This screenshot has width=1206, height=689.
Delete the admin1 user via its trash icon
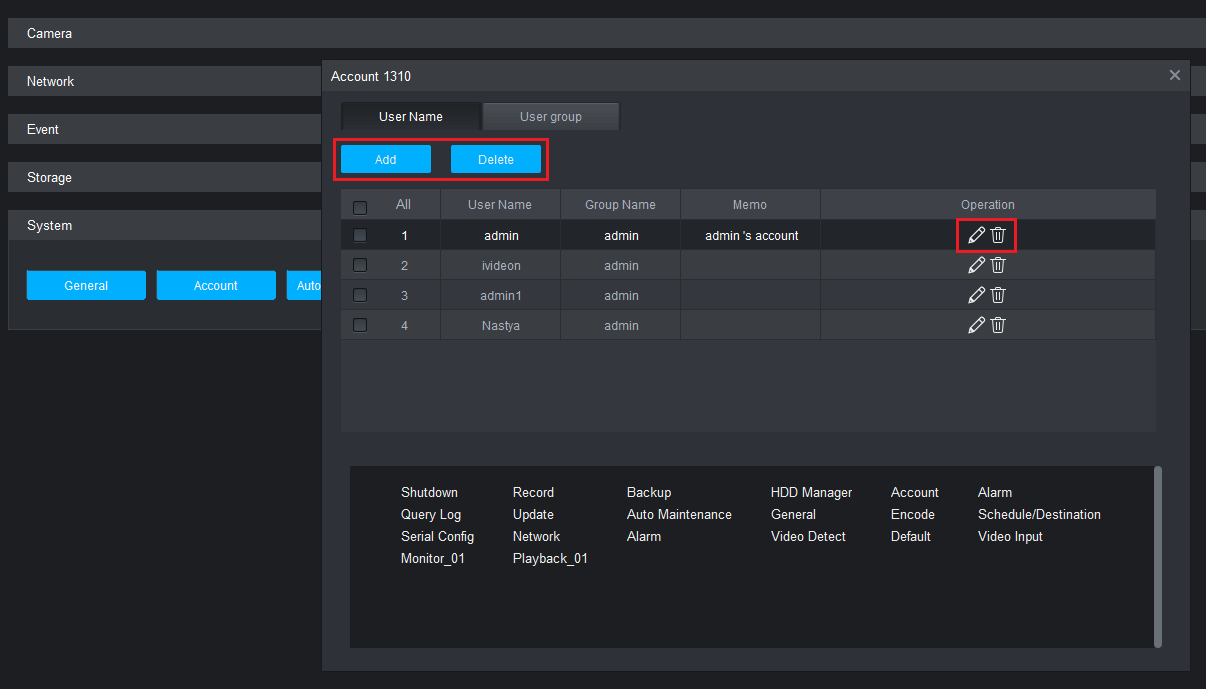point(998,295)
